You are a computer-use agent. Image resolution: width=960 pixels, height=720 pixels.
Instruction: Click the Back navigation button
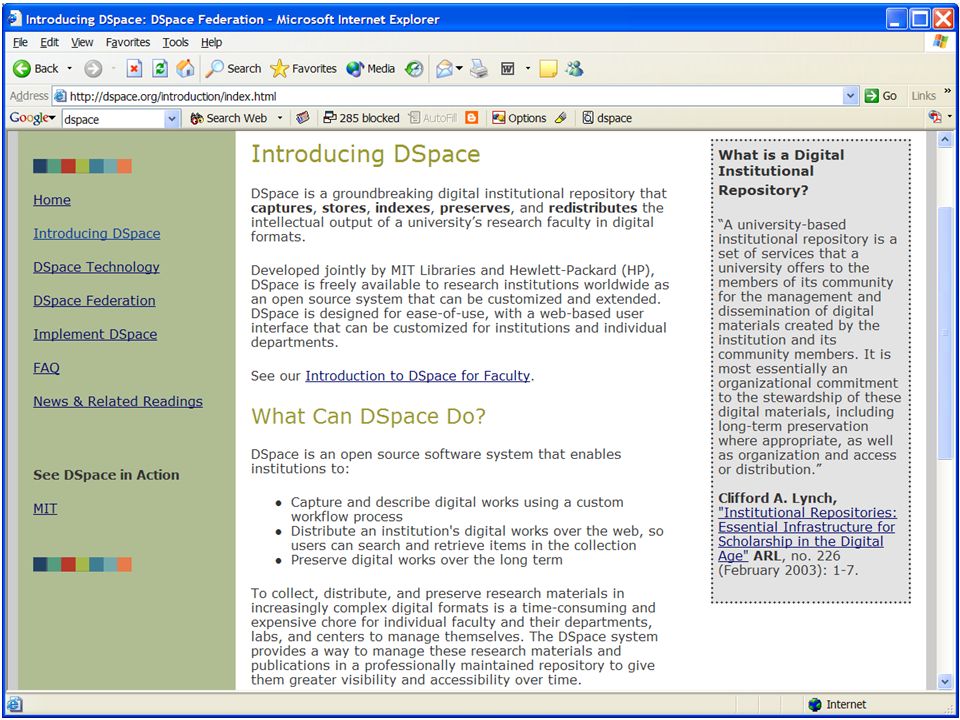(x=36, y=69)
